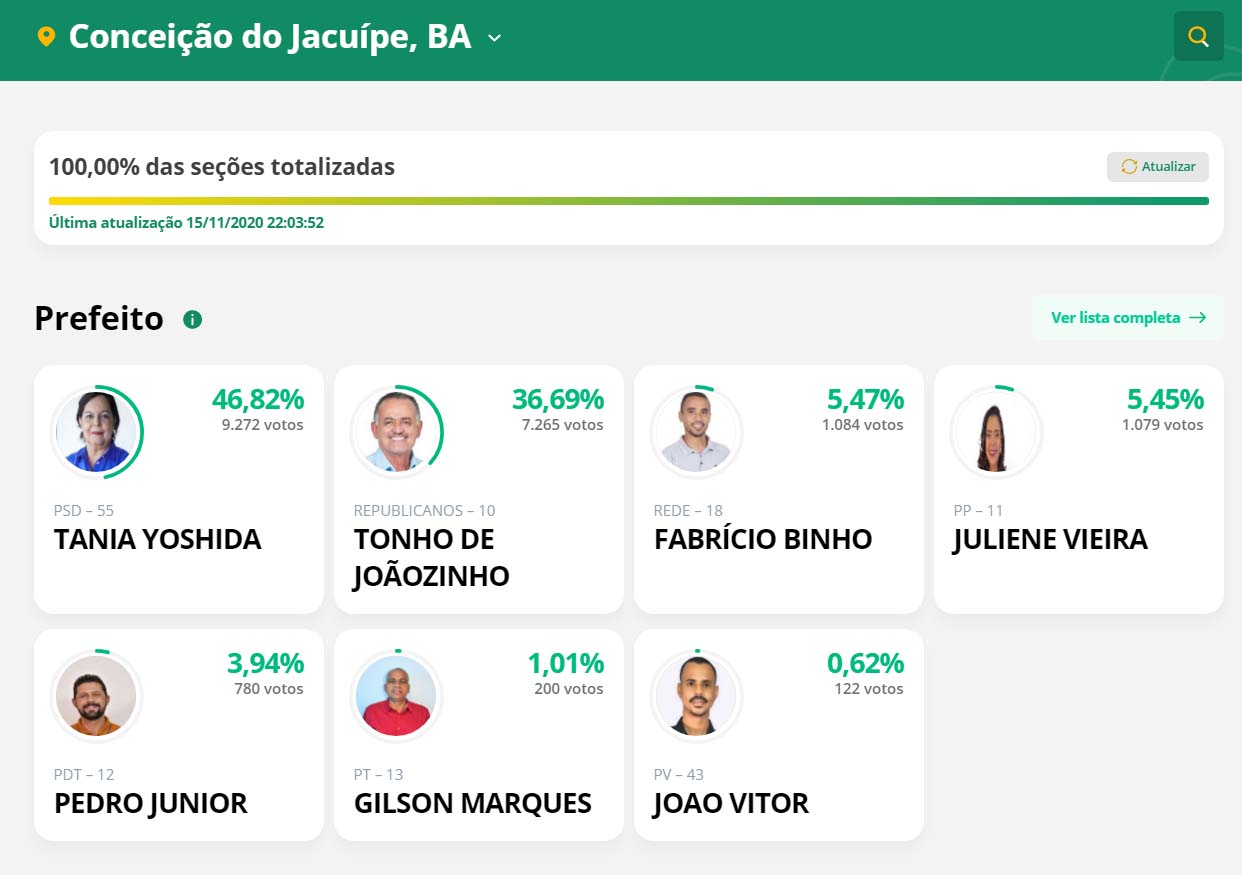Open Joao Vitor's candidate photo
This screenshot has width=1242, height=875.
[x=696, y=695]
